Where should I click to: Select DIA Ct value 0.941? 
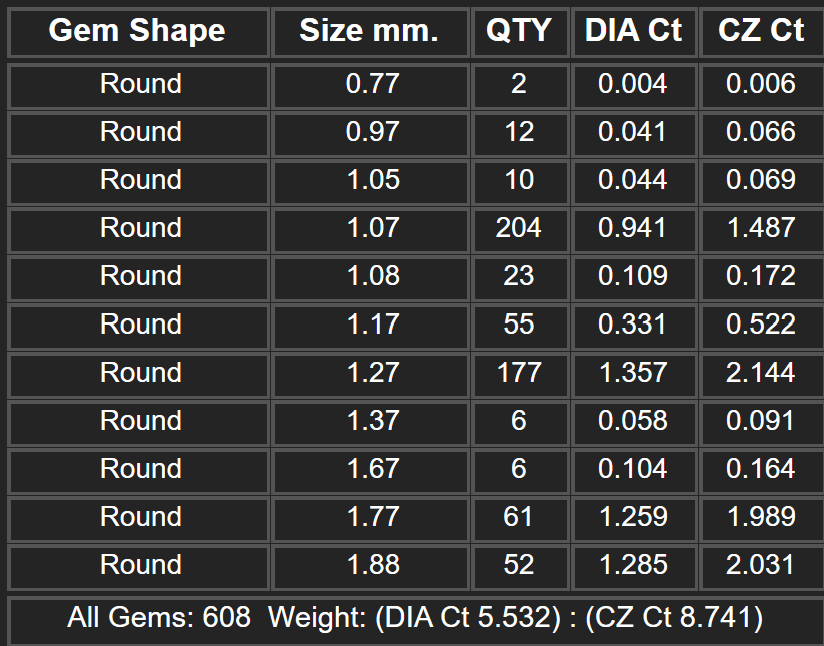pos(634,230)
